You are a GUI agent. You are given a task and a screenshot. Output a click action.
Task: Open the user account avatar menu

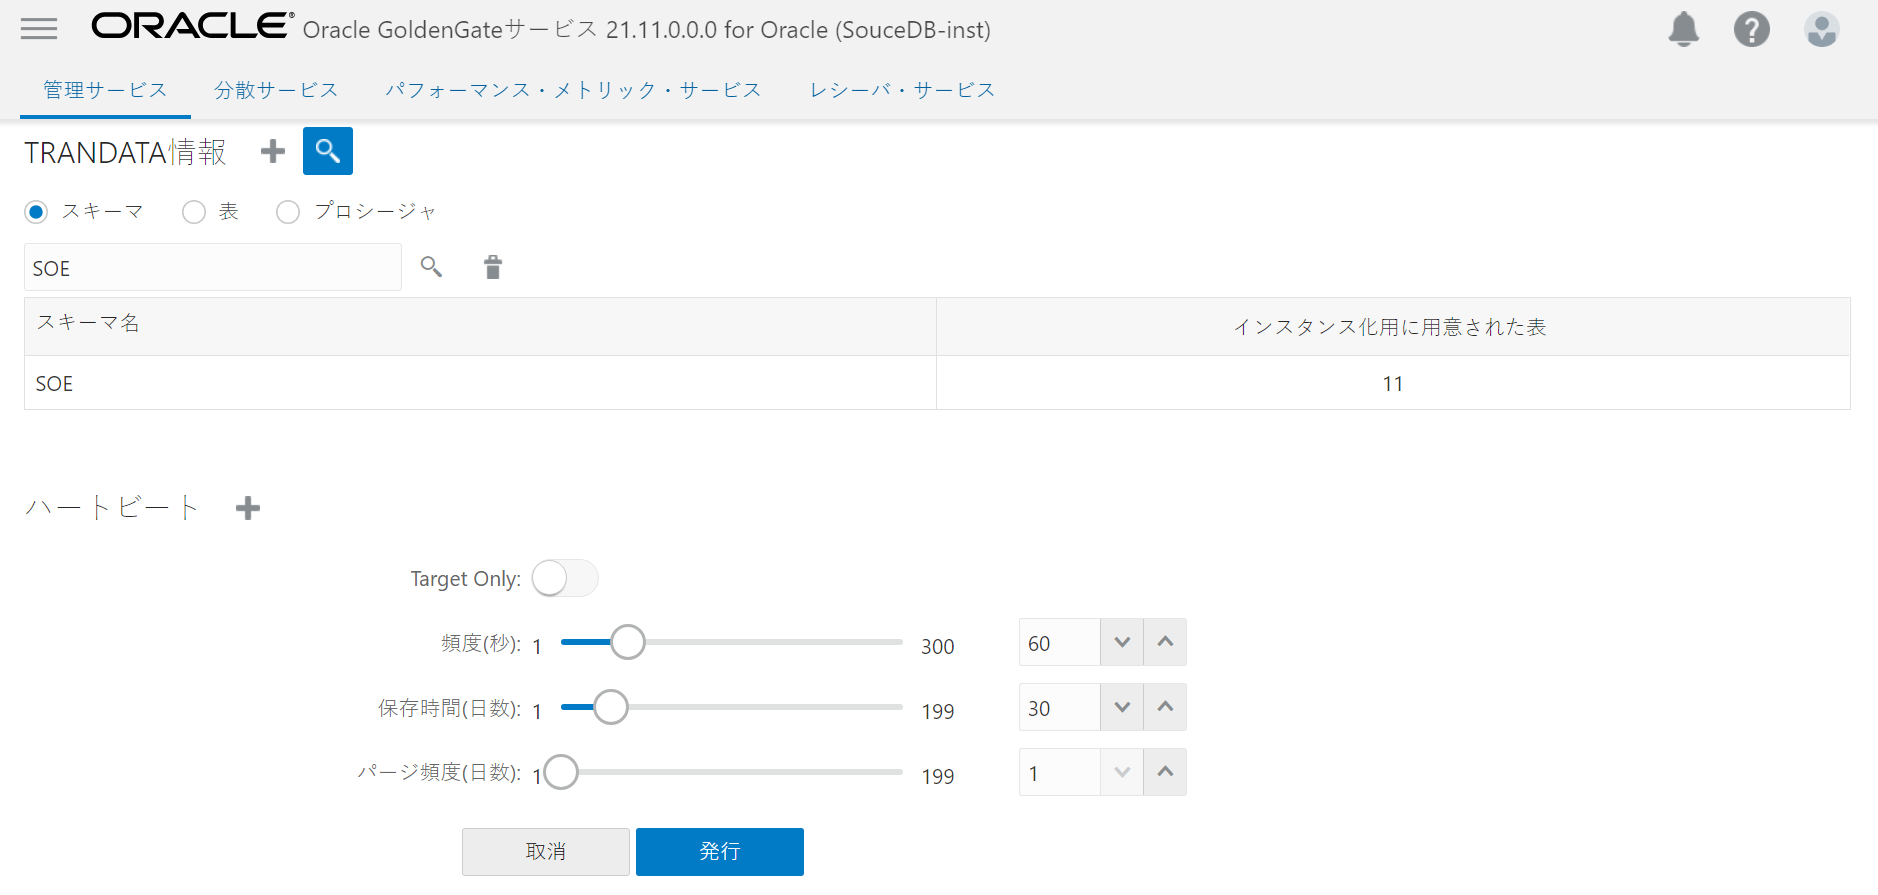click(1822, 29)
